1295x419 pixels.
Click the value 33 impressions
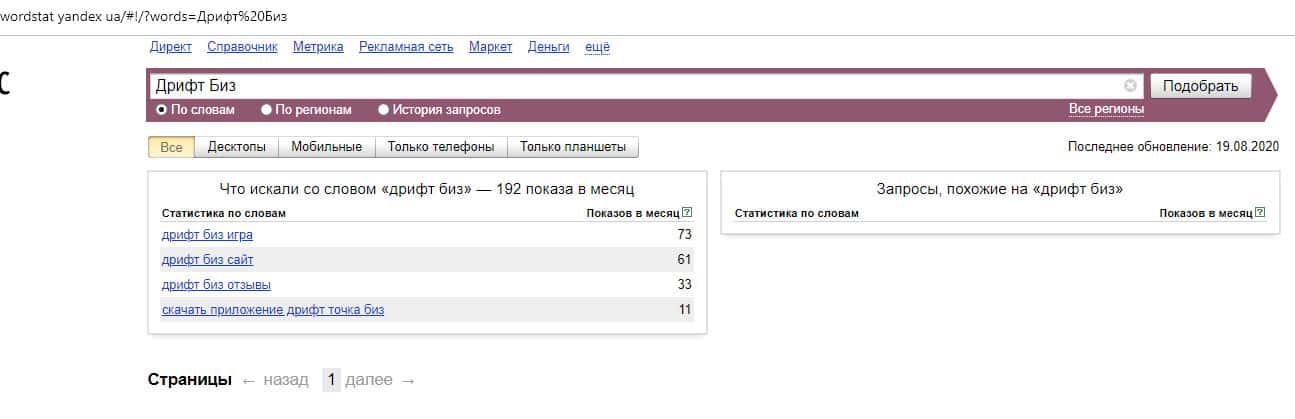tap(685, 285)
